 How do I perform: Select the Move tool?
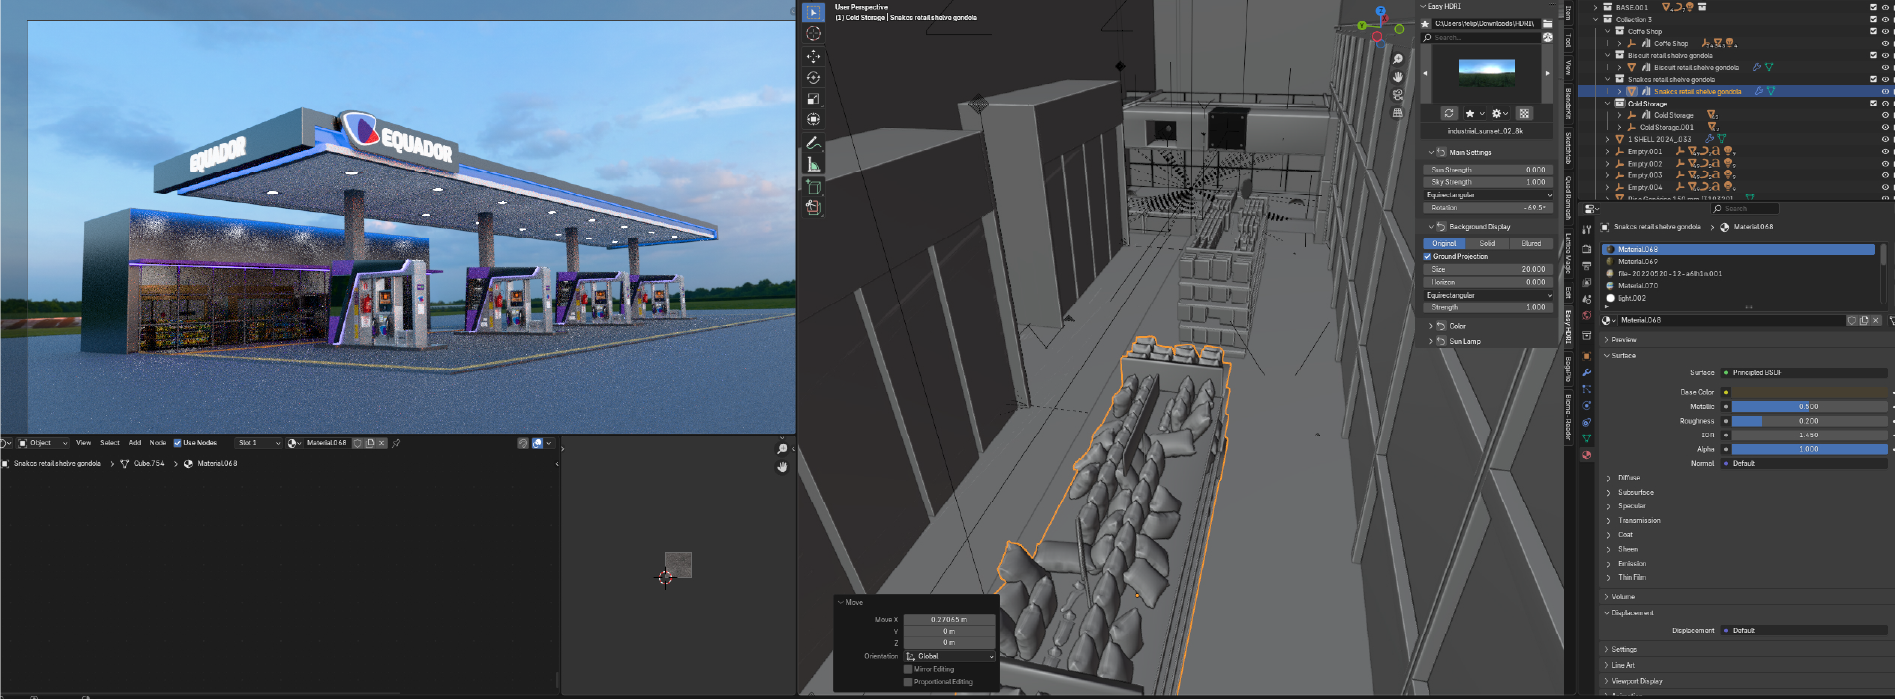tap(813, 56)
